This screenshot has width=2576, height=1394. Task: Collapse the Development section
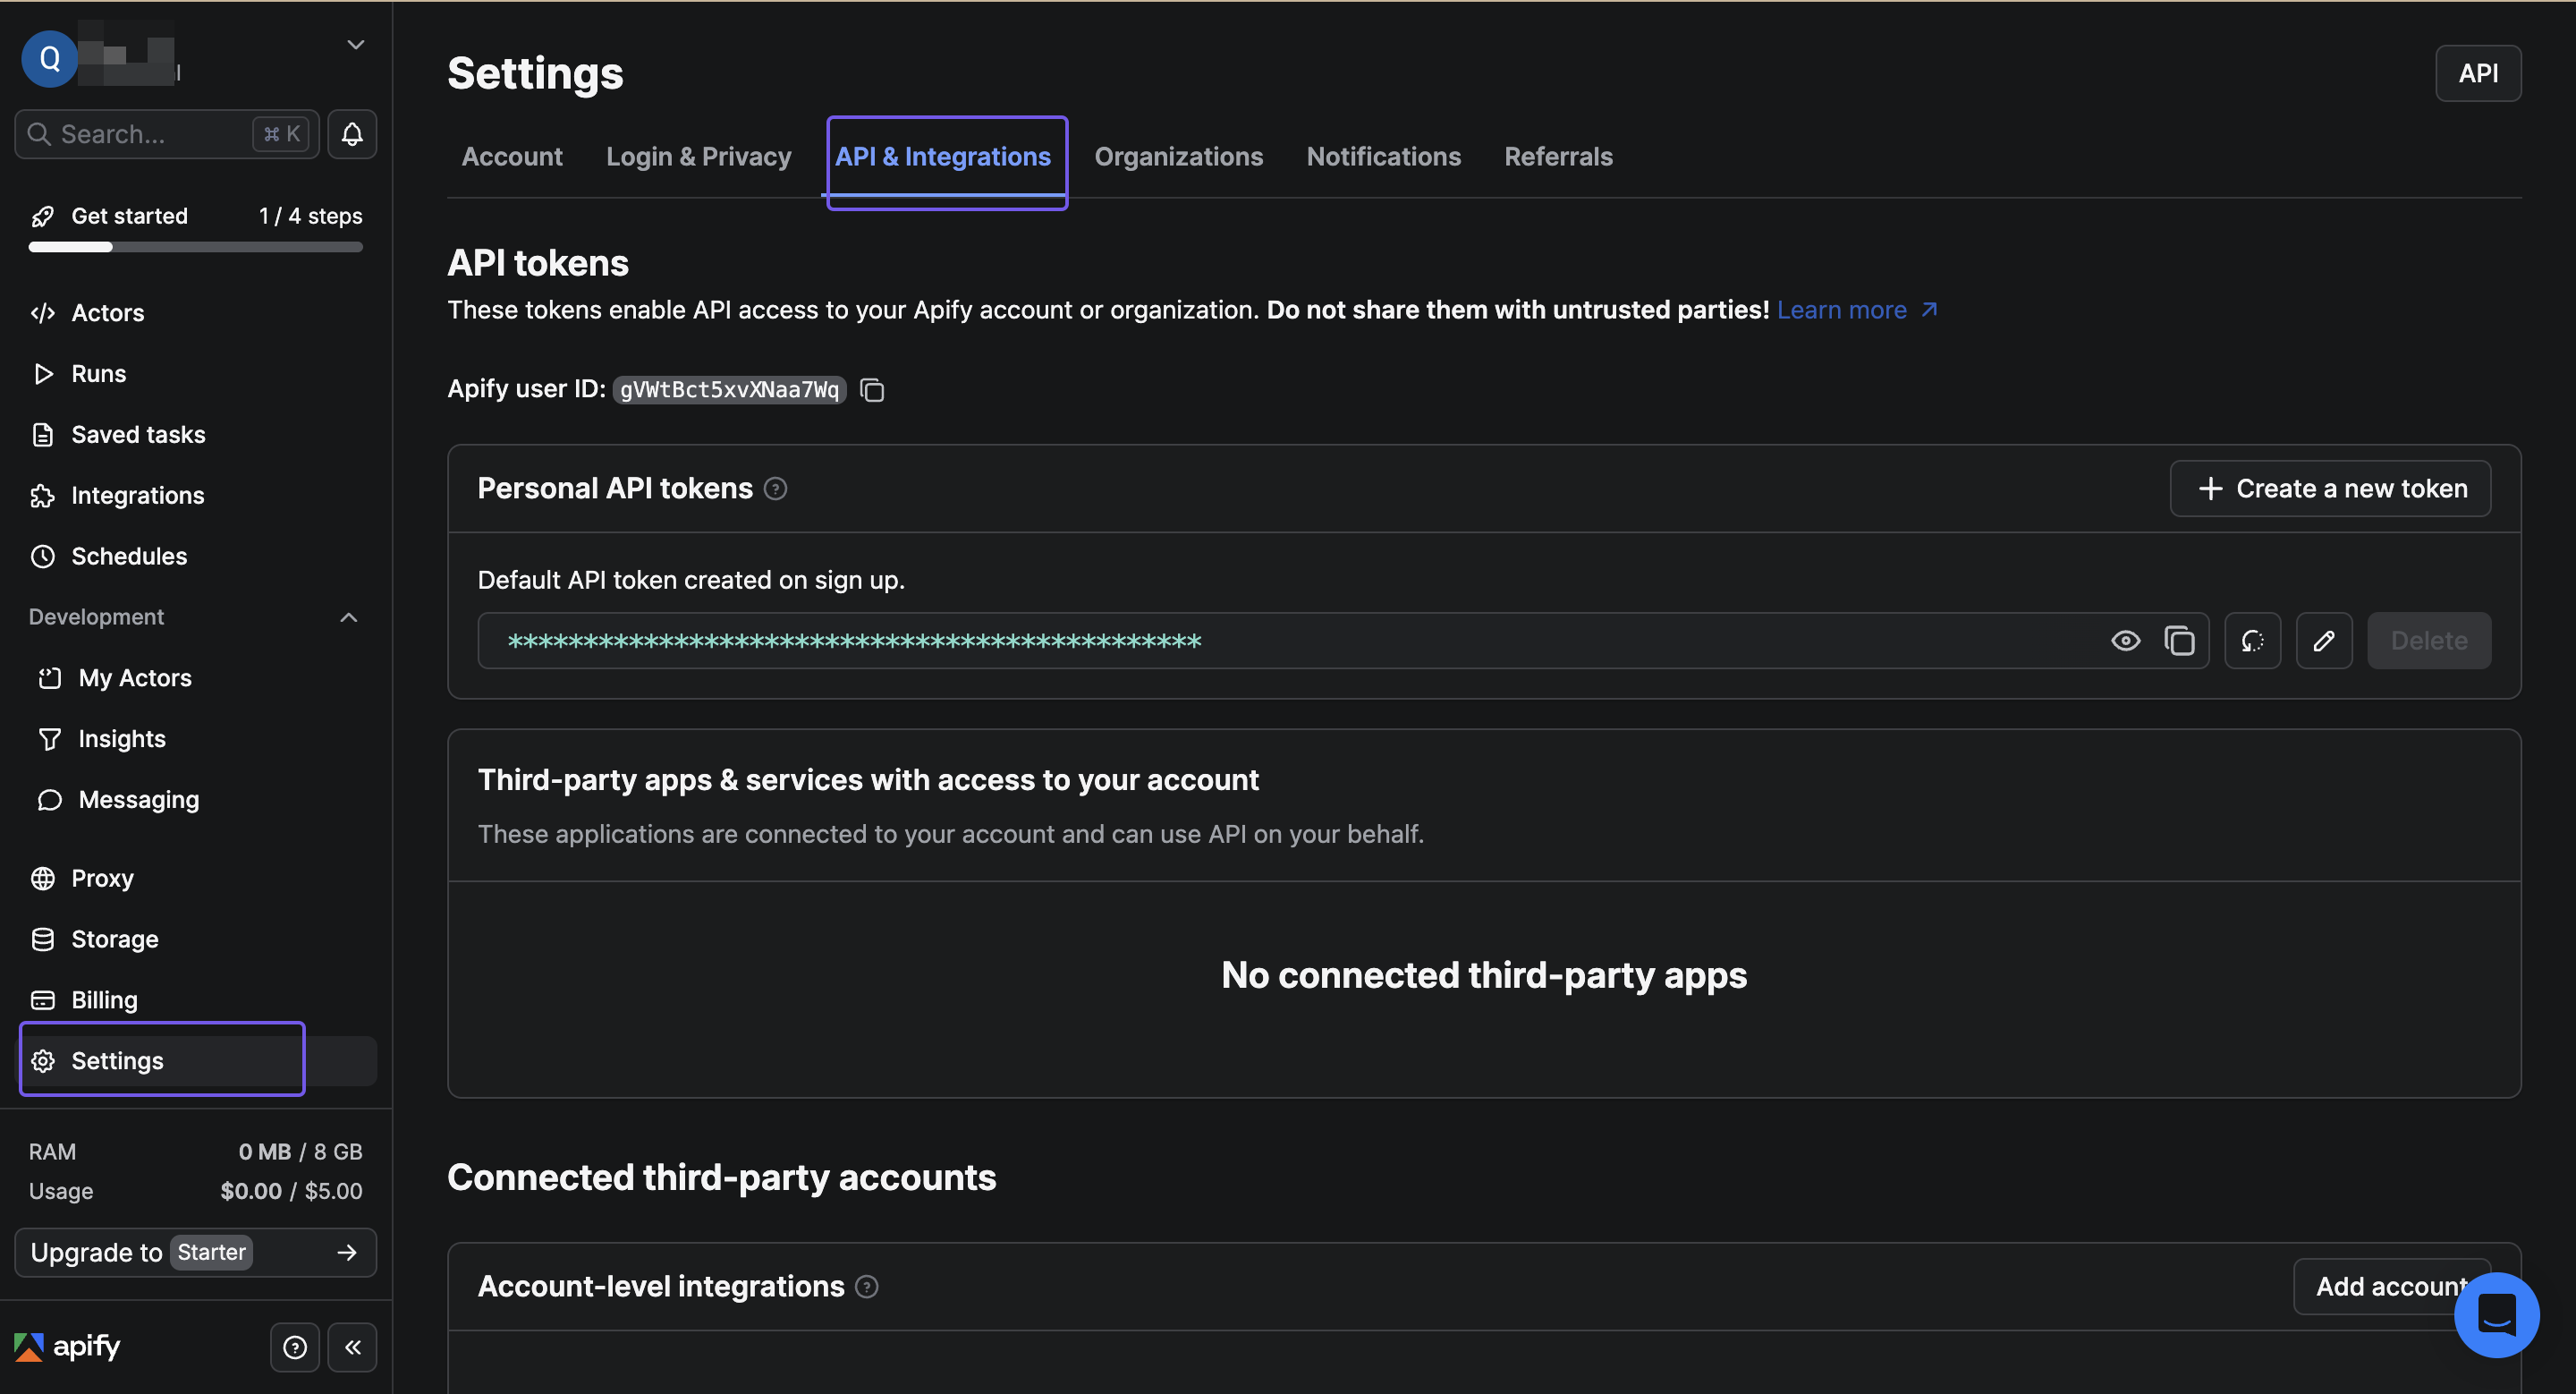348,618
